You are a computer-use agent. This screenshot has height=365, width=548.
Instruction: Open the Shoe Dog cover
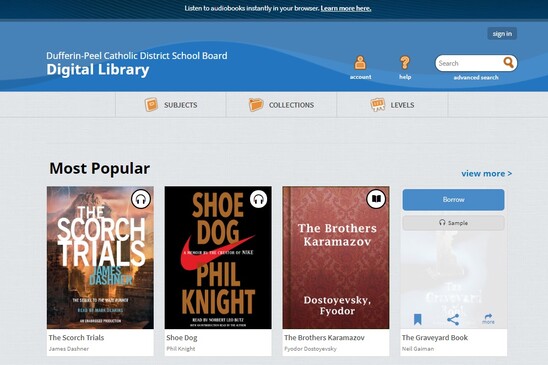218,257
